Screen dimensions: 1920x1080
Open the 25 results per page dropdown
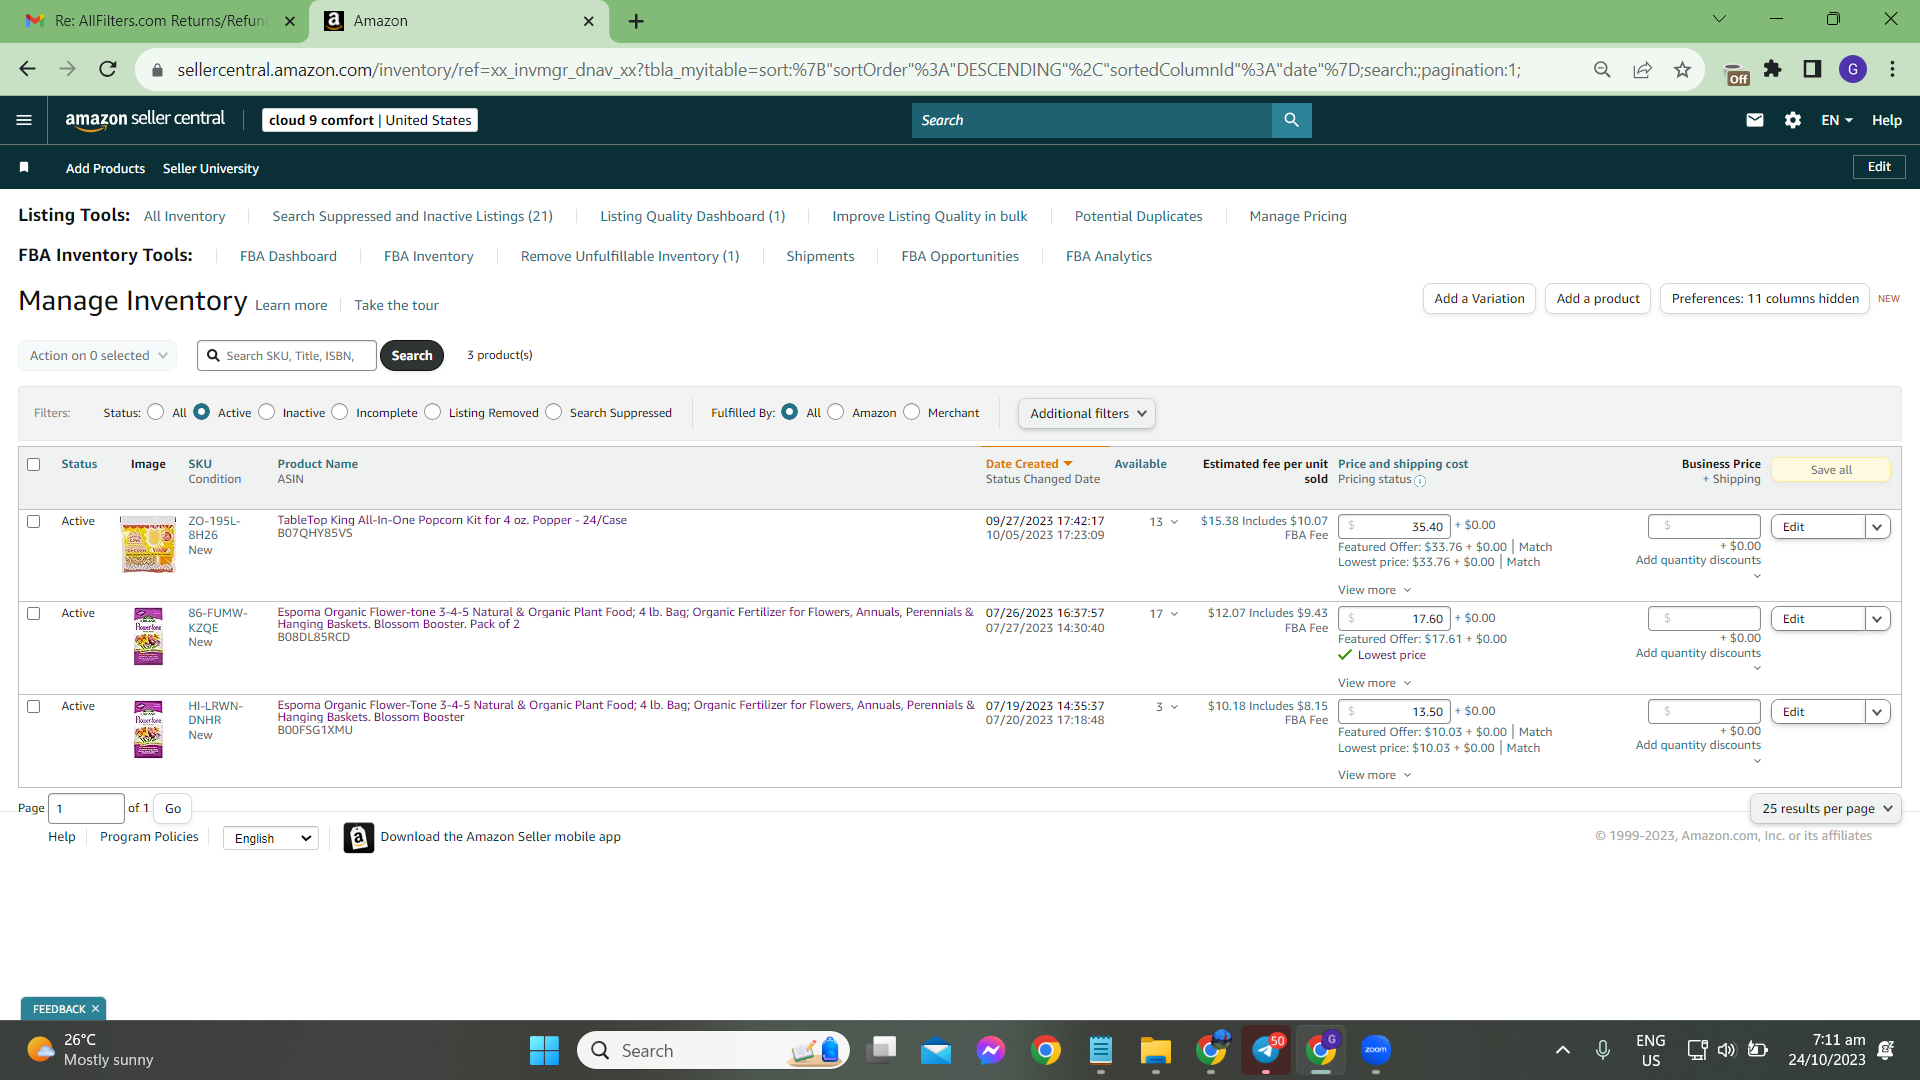pyautogui.click(x=1826, y=808)
